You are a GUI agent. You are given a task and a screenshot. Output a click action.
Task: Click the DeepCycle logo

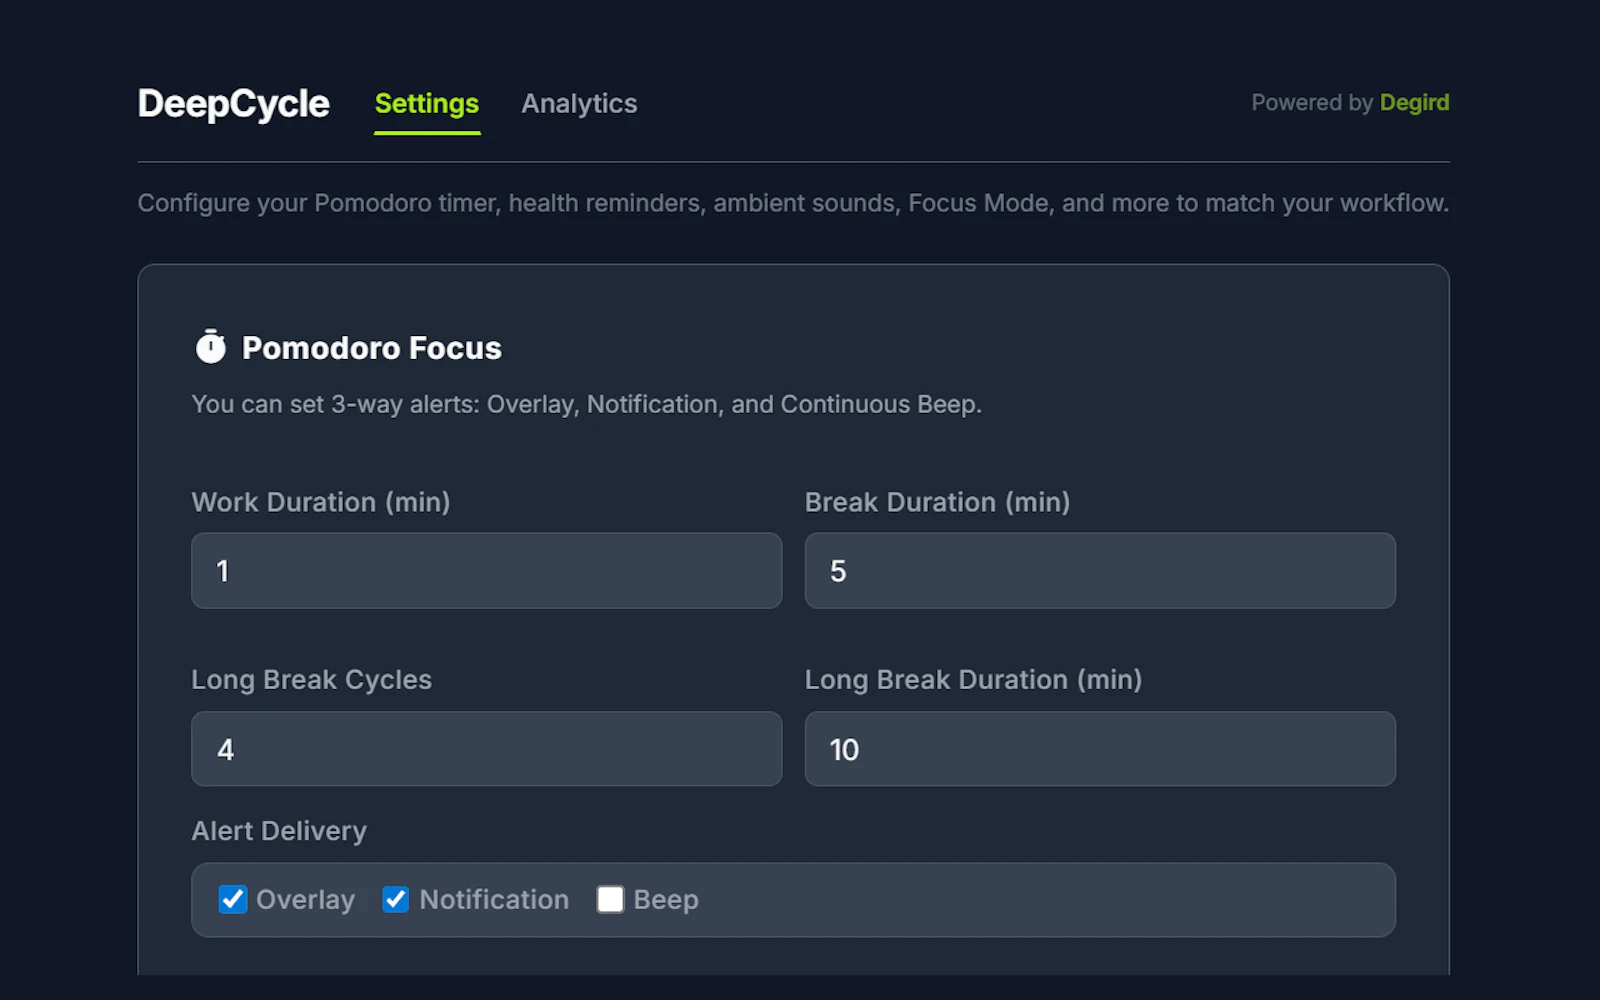[233, 103]
